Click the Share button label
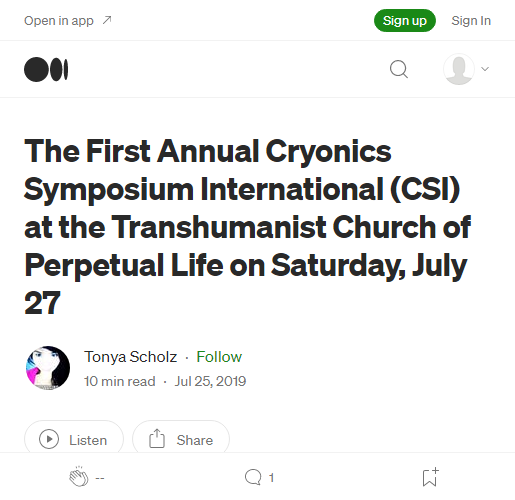 click(x=195, y=440)
